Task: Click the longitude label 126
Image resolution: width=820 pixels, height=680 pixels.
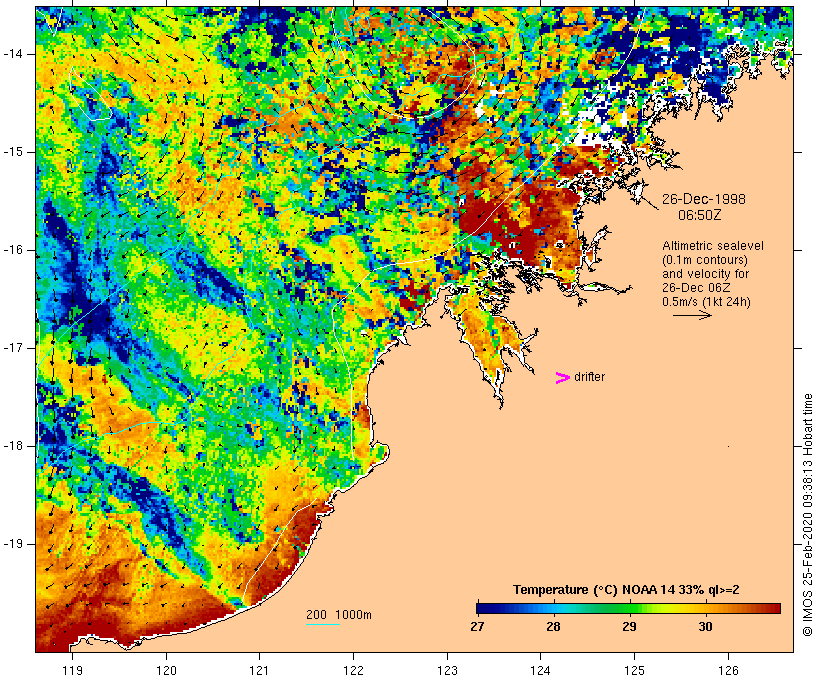Action: pyautogui.click(x=728, y=670)
